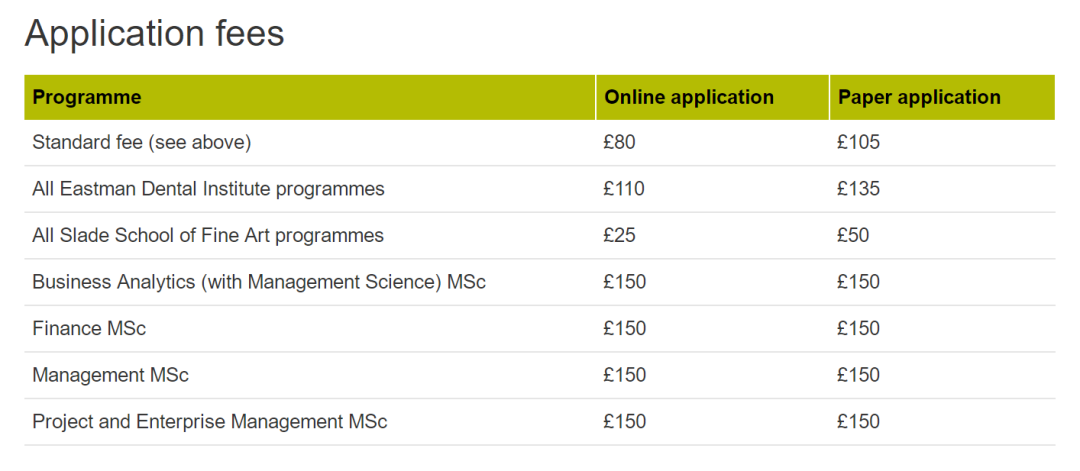Select Project and Enterprise Management MSc
This screenshot has width=1080, height=471.
coord(209,421)
